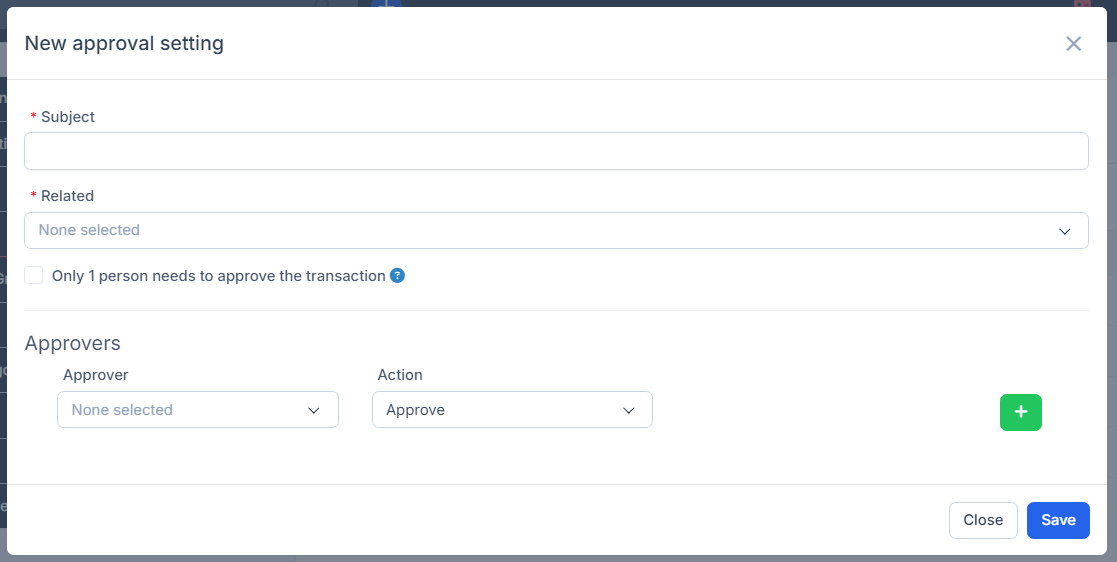
Task: Open the Action dropdown showing Approve
Action: coord(500,410)
